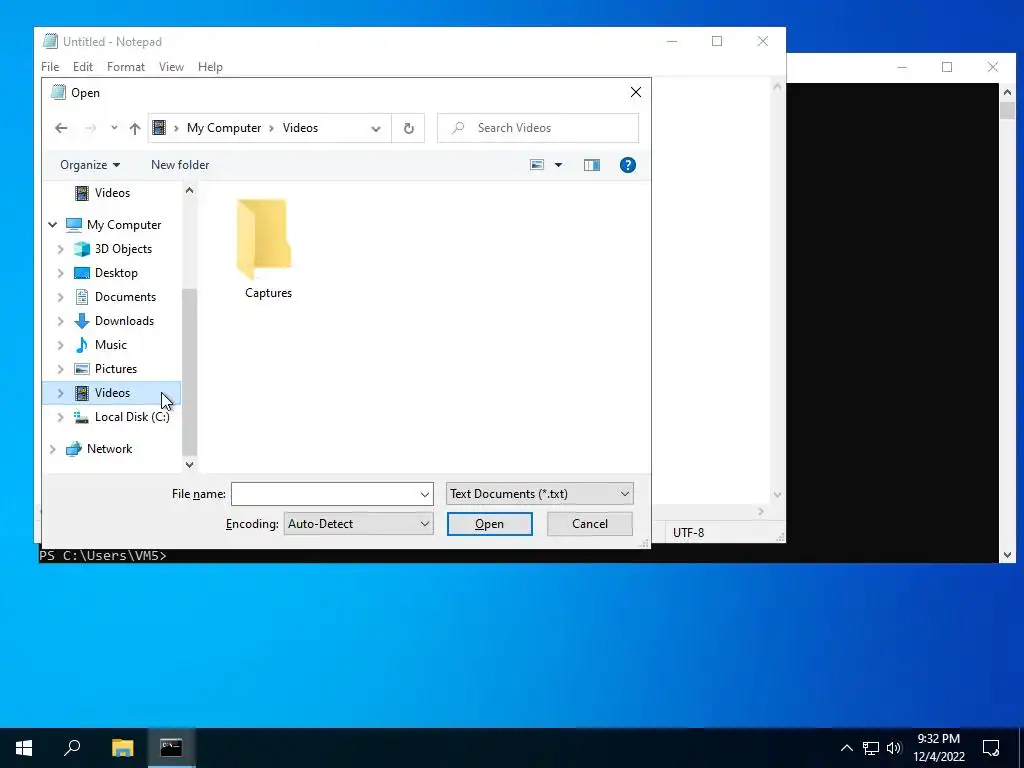The width and height of the screenshot is (1024, 768).
Task: Open the notification center icon
Action: pyautogui.click(x=991, y=748)
